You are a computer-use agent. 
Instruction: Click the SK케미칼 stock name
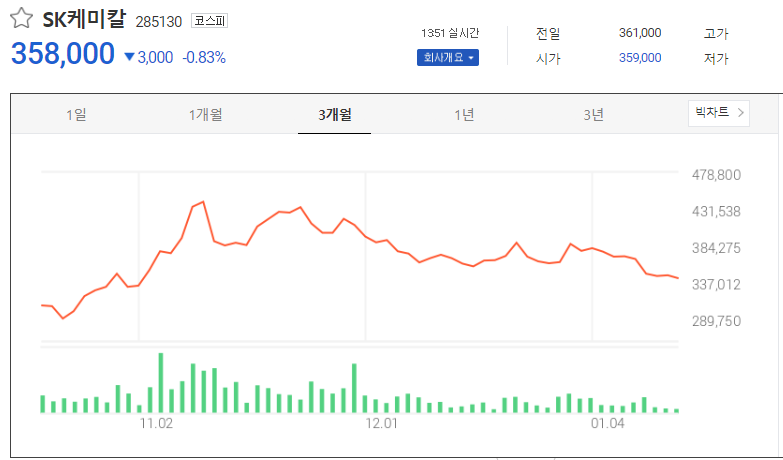[84, 19]
